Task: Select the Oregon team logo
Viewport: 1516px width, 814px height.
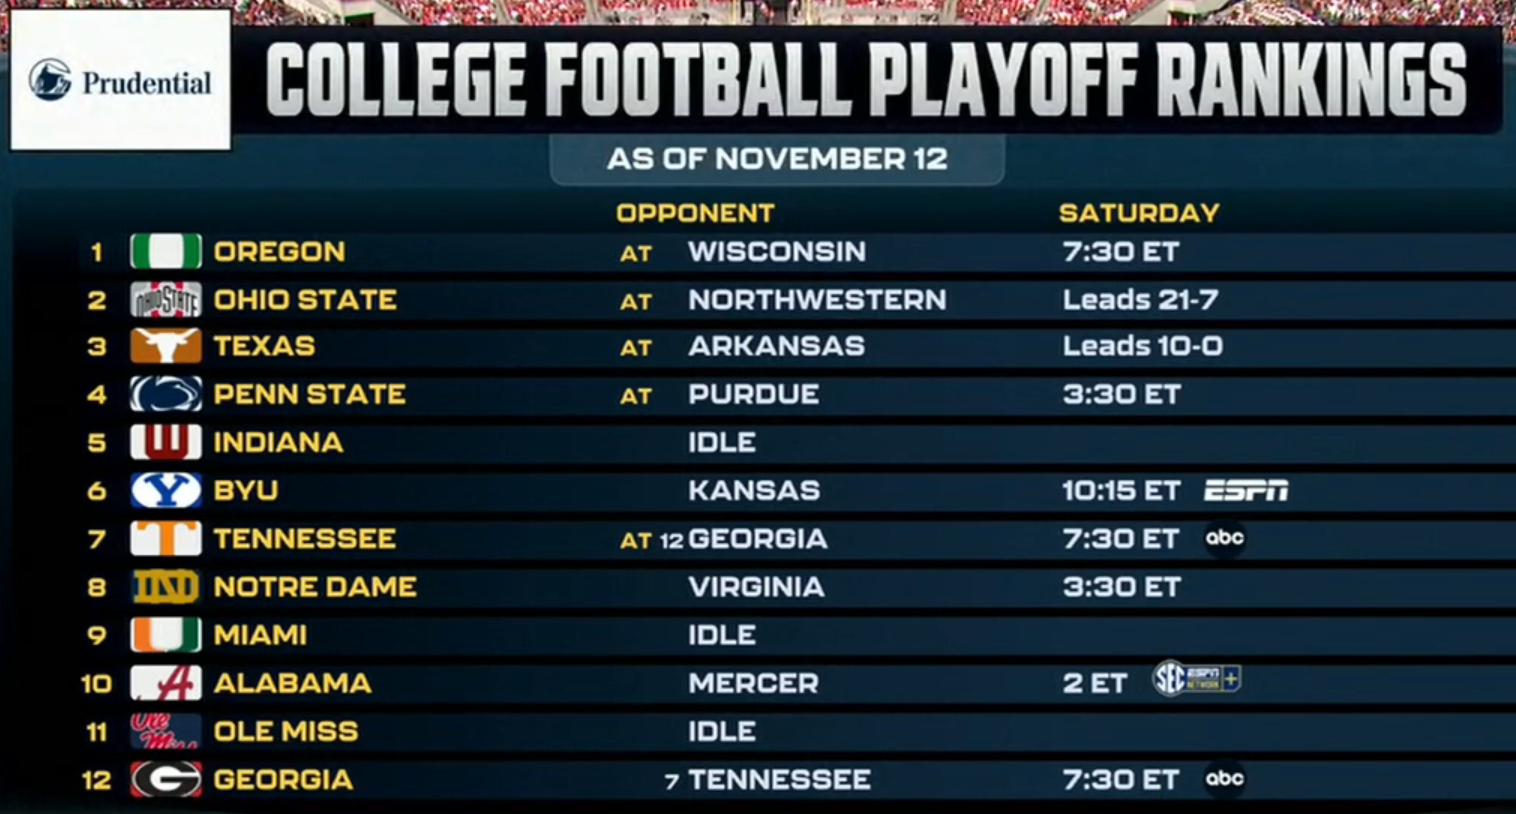Action: (x=166, y=251)
